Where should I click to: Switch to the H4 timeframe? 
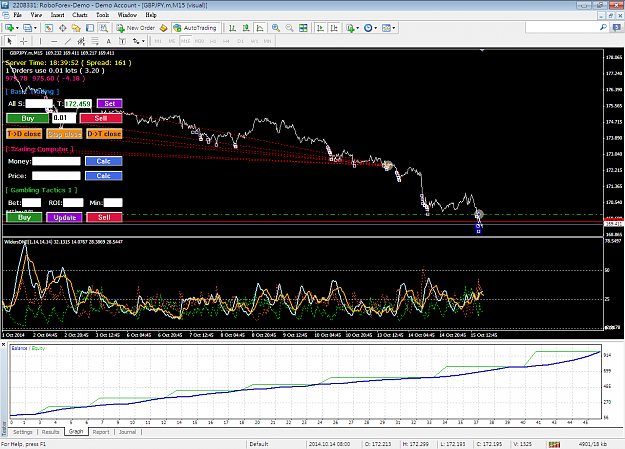tap(226, 41)
